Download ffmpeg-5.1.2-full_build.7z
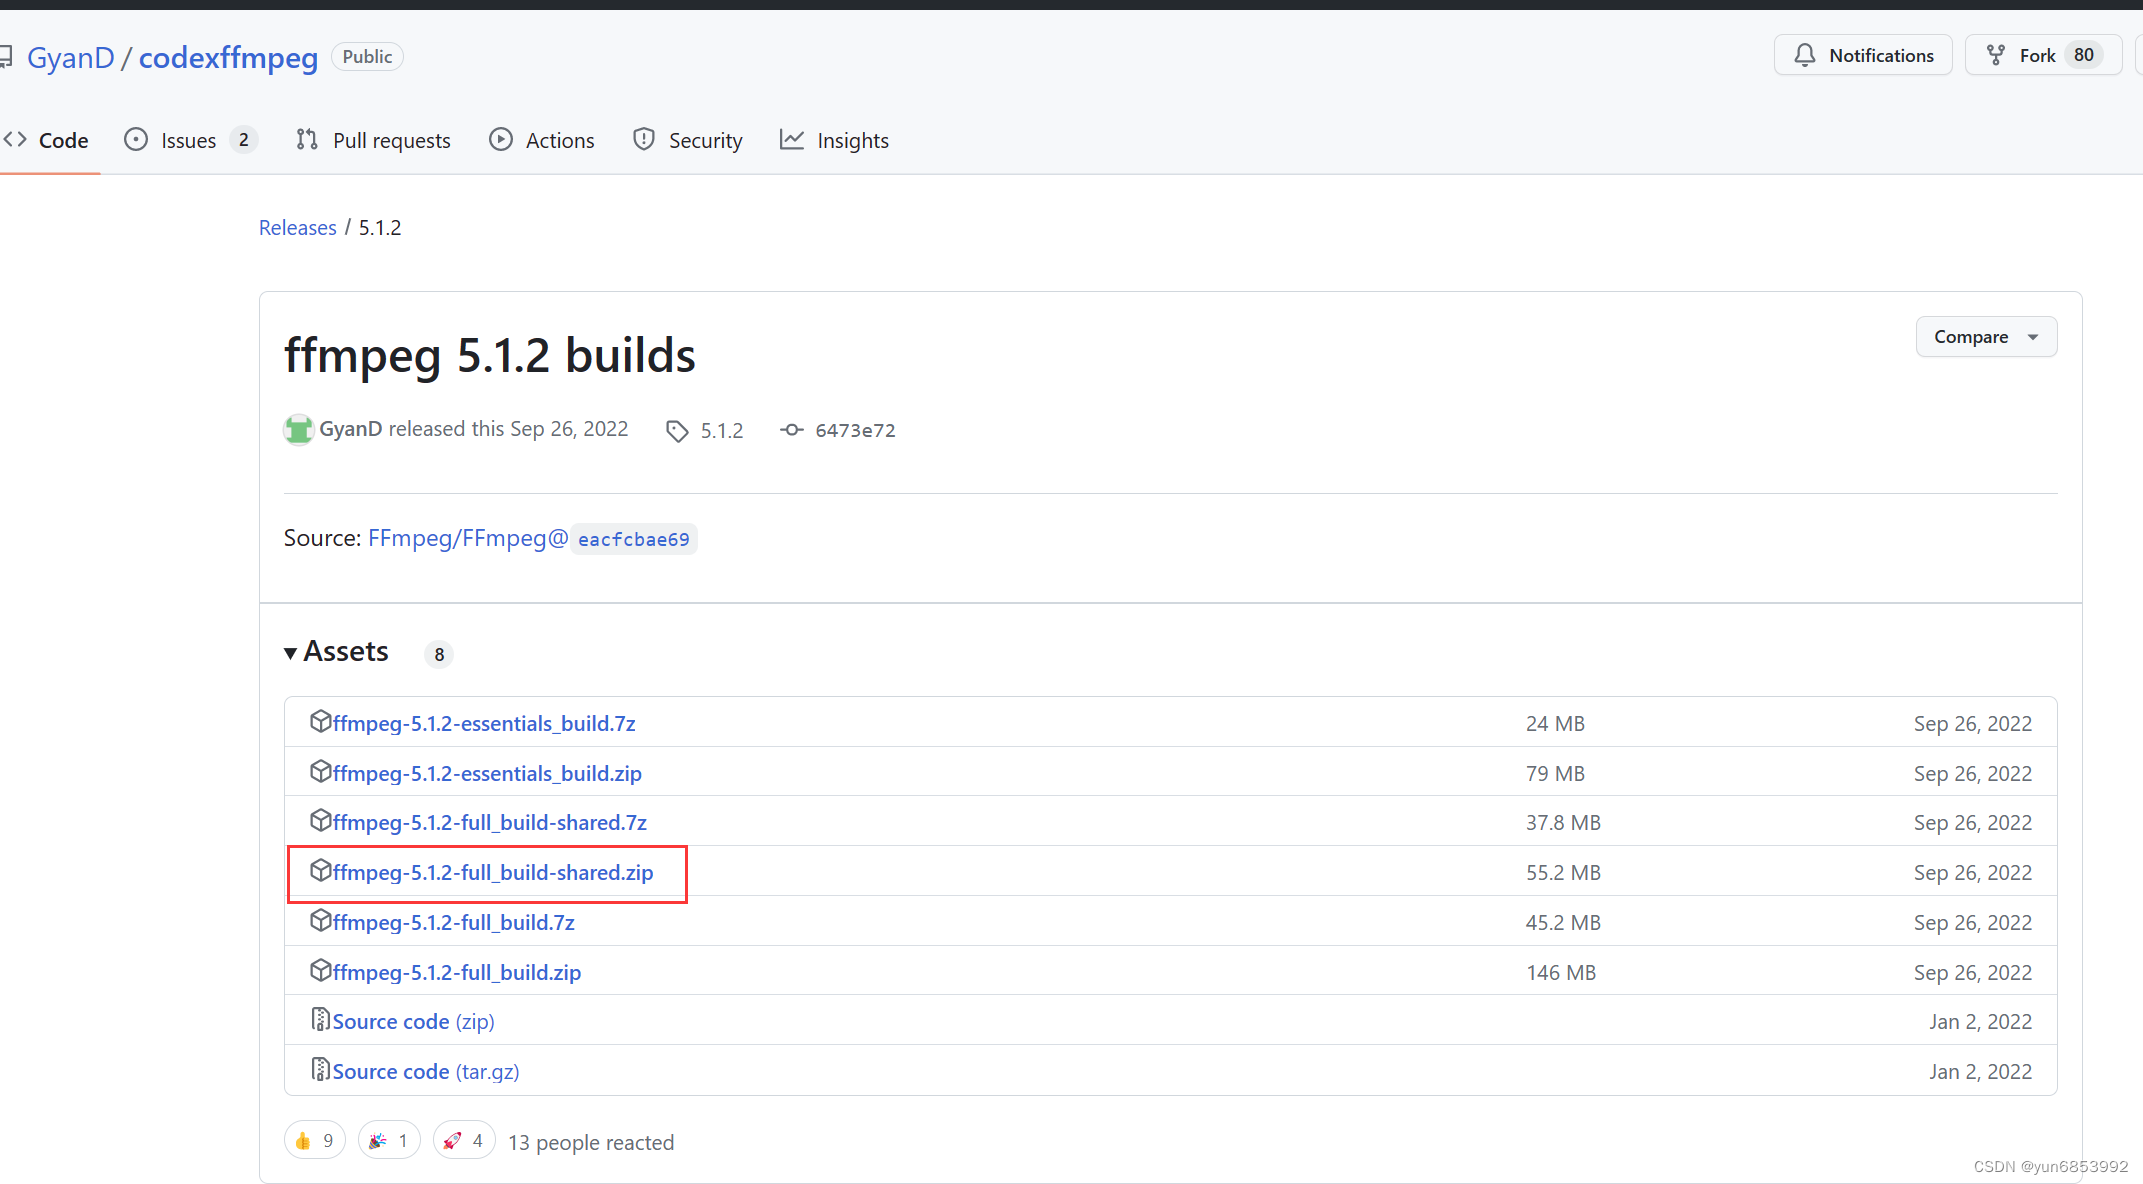The width and height of the screenshot is (2143, 1184). tap(454, 923)
